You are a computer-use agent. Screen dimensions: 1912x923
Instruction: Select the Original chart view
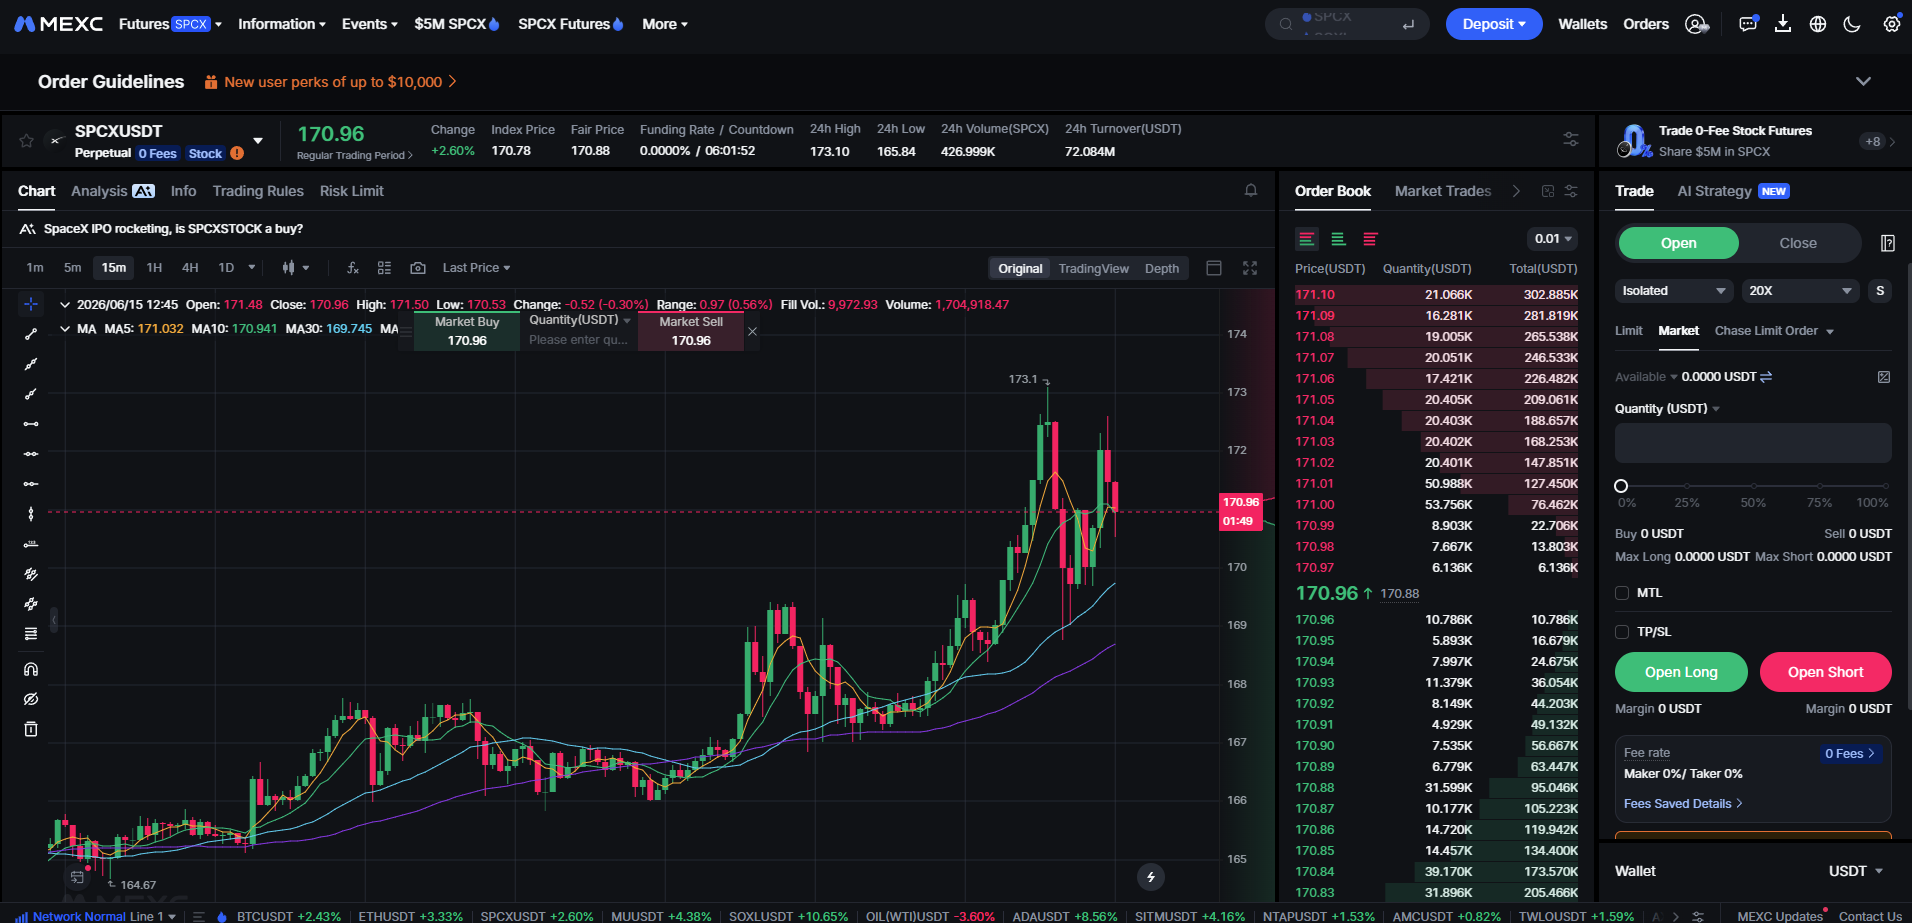coord(1020,268)
